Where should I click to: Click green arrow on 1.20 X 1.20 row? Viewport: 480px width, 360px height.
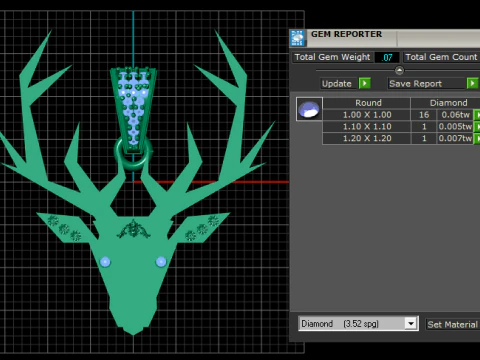point(477,138)
